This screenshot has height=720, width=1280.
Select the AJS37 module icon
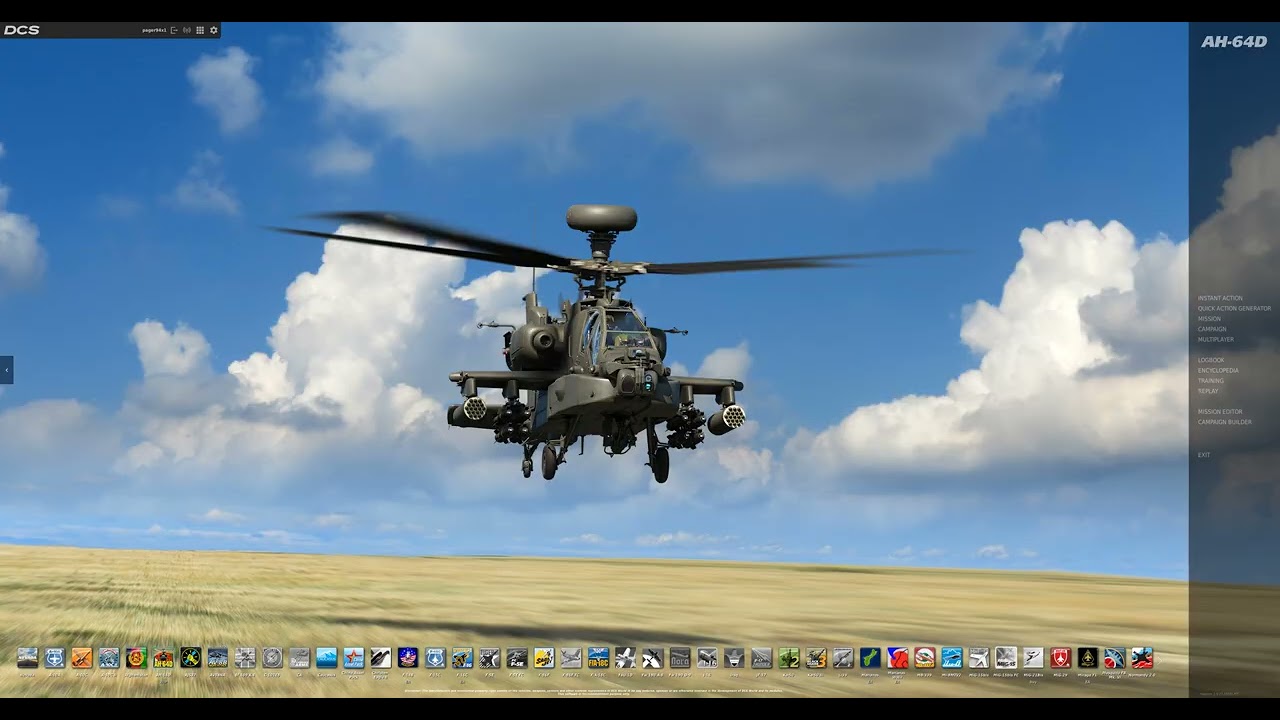190,657
